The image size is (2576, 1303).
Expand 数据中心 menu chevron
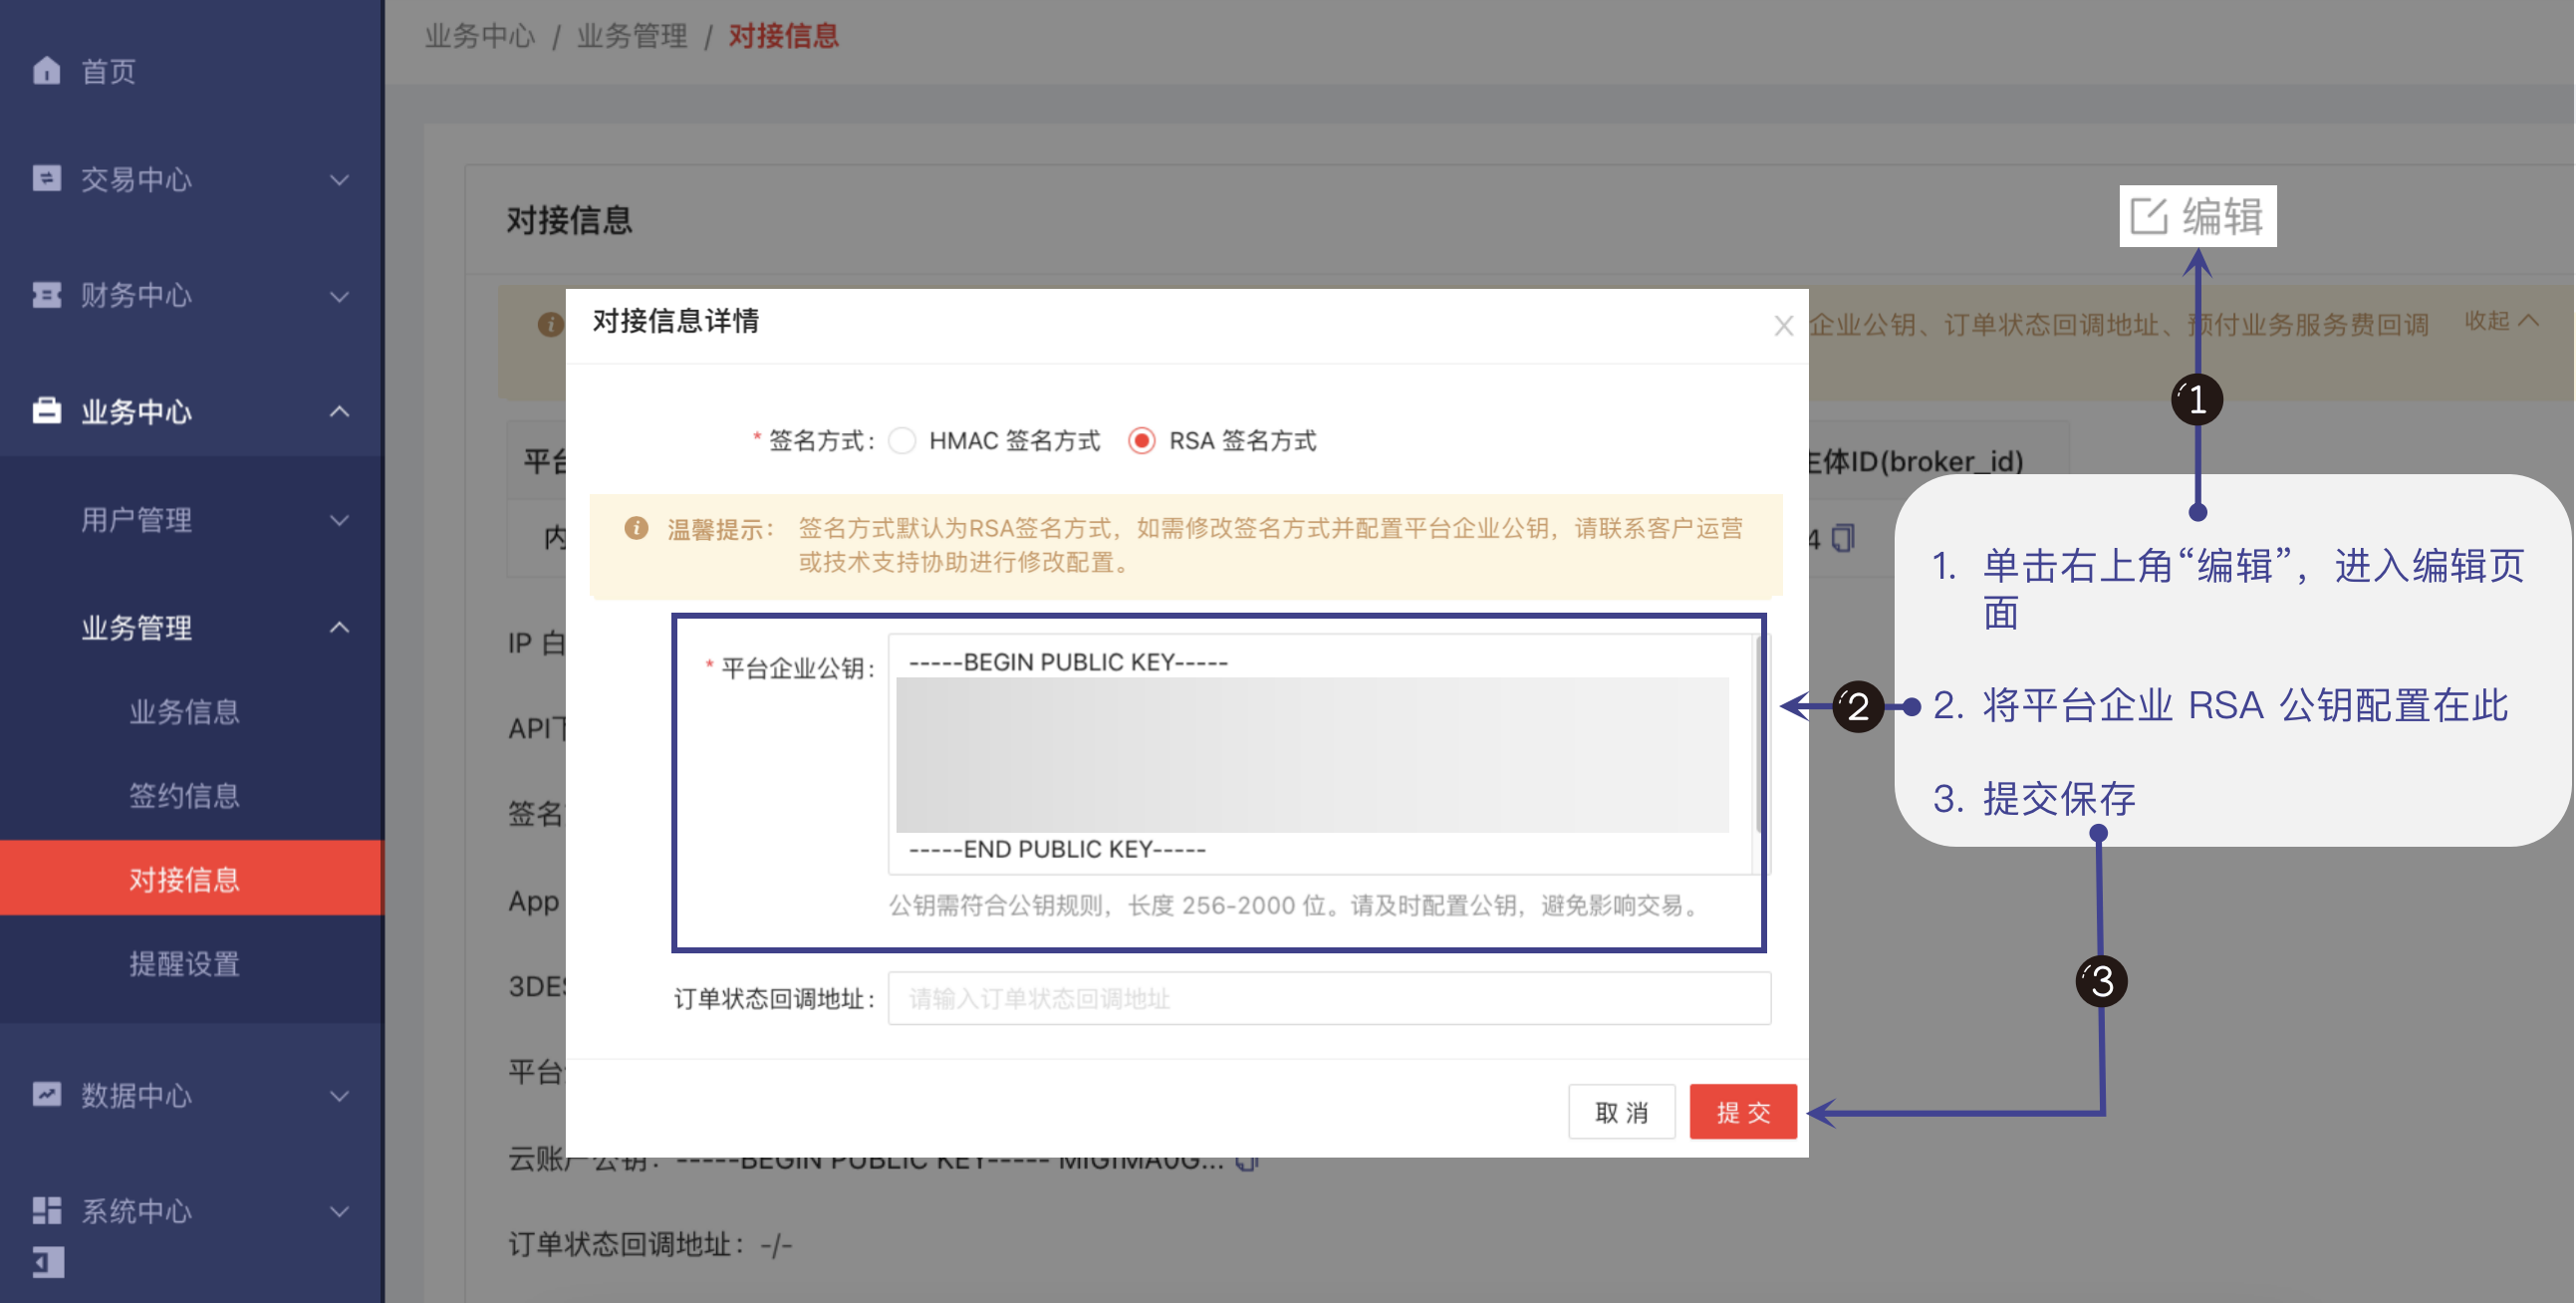coord(340,1096)
